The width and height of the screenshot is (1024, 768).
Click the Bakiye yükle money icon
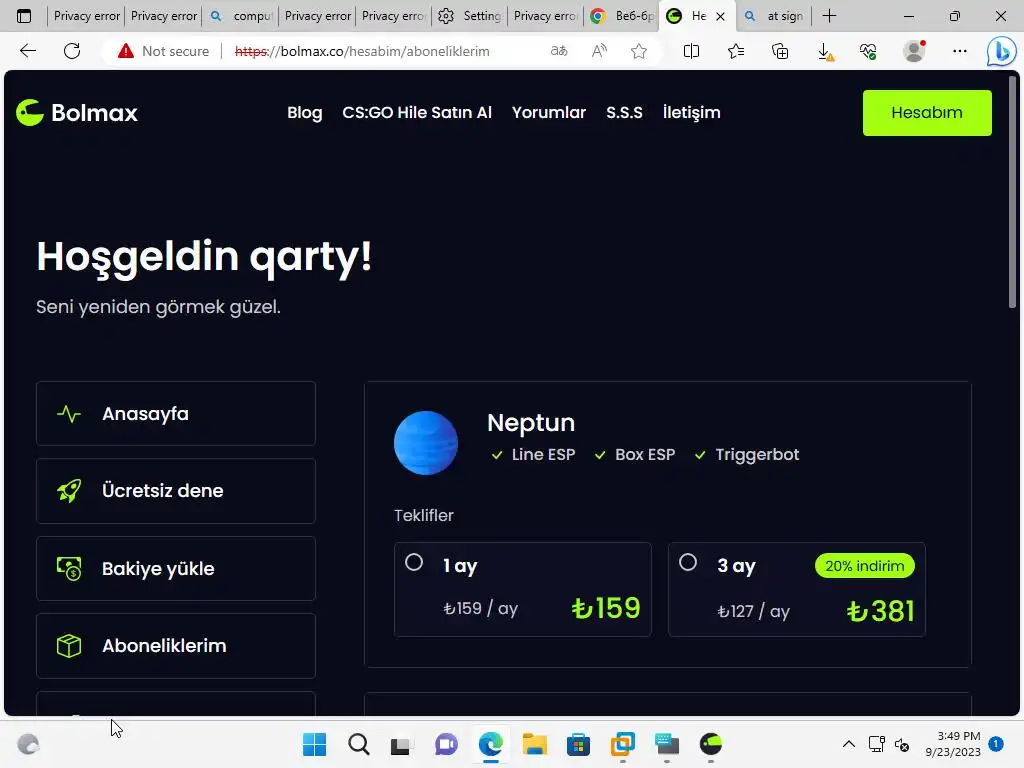coord(69,569)
